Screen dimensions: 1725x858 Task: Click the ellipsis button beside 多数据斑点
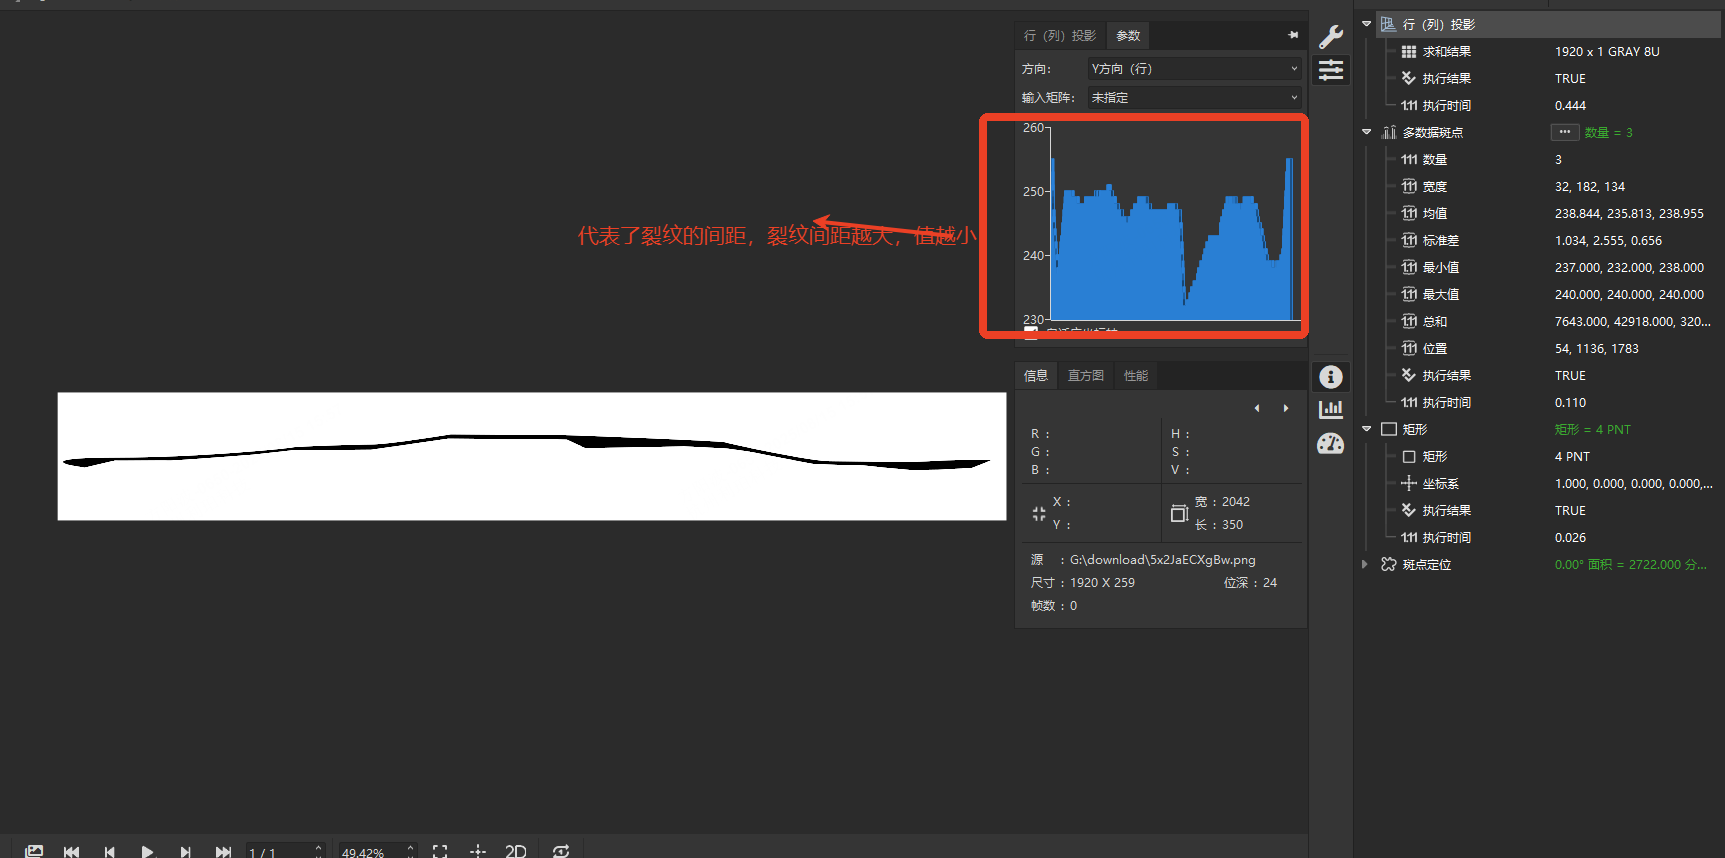[1564, 132]
